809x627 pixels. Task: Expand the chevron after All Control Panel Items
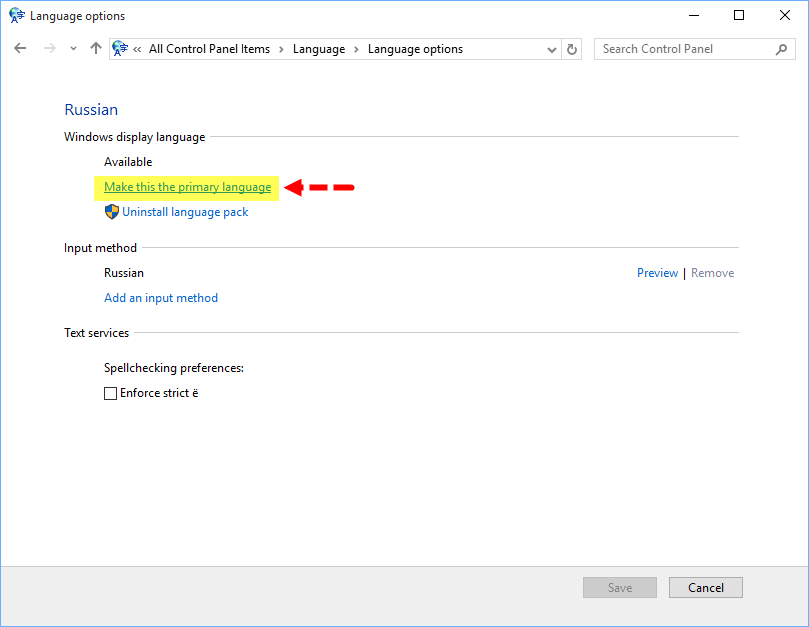[281, 49]
